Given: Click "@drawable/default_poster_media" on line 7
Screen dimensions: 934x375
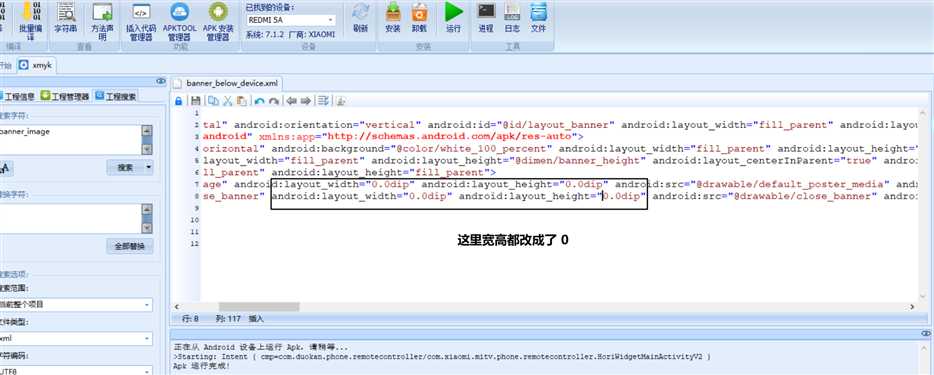Looking at the screenshot, I should pos(790,184).
